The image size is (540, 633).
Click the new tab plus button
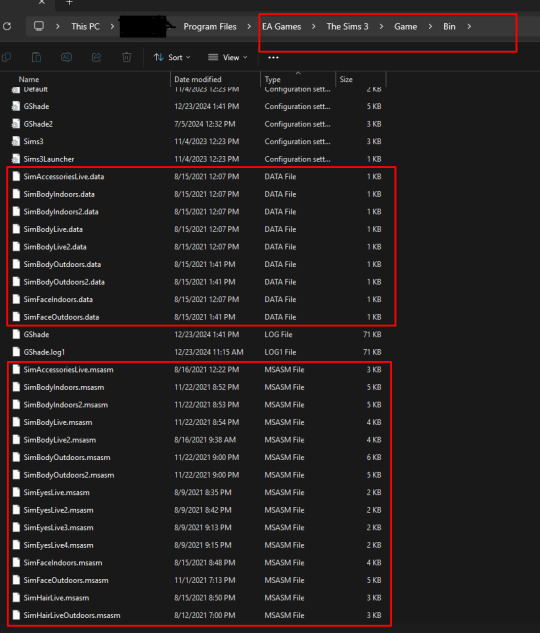coord(69,2)
